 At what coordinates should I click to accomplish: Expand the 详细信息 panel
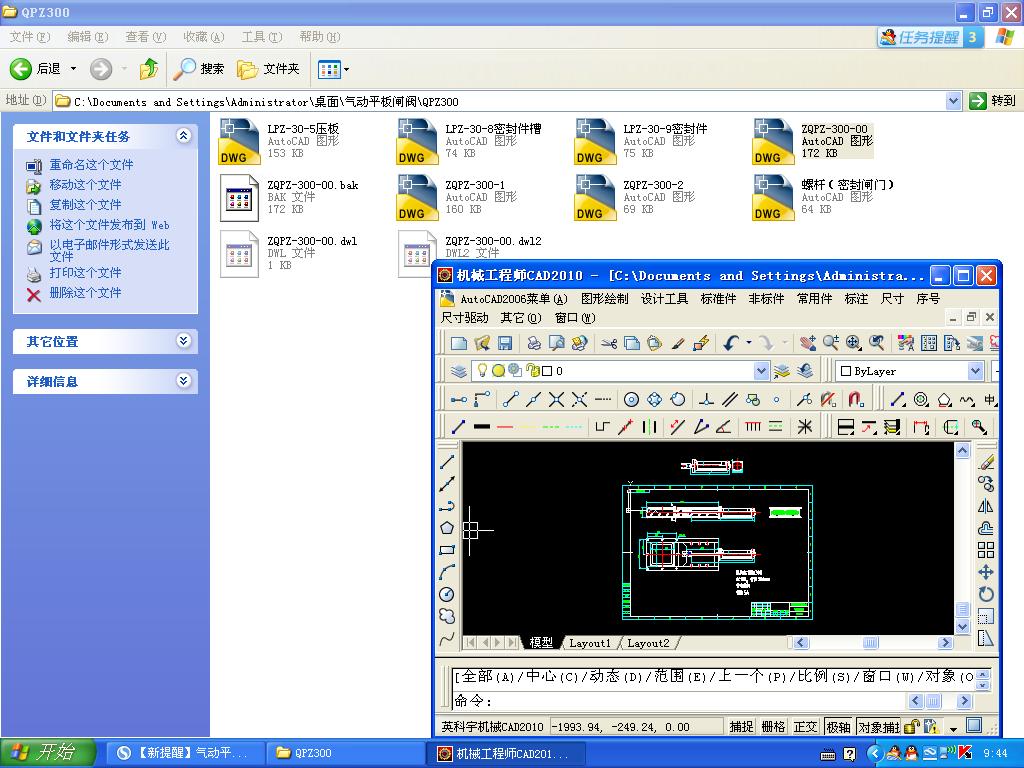click(x=184, y=381)
